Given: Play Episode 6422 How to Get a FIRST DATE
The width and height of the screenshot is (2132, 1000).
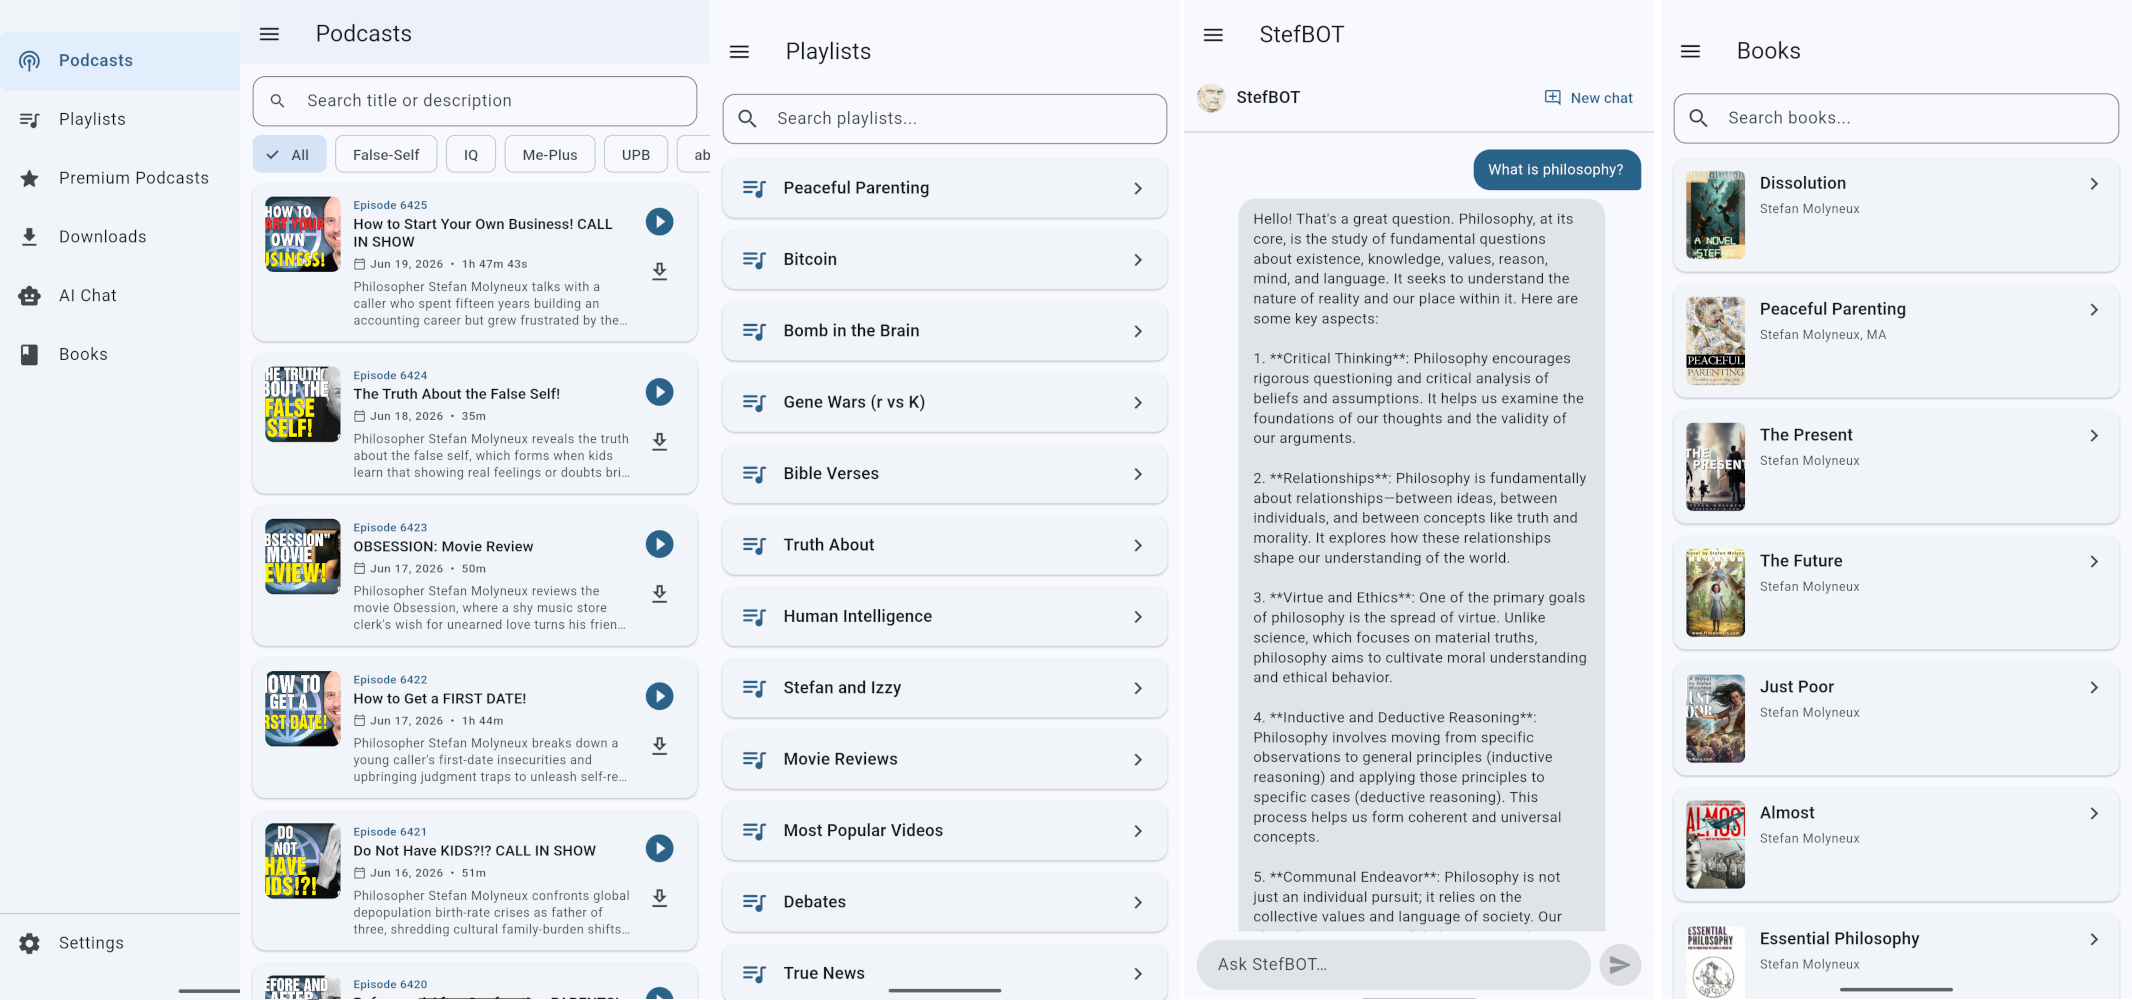Looking at the screenshot, I should (659, 696).
